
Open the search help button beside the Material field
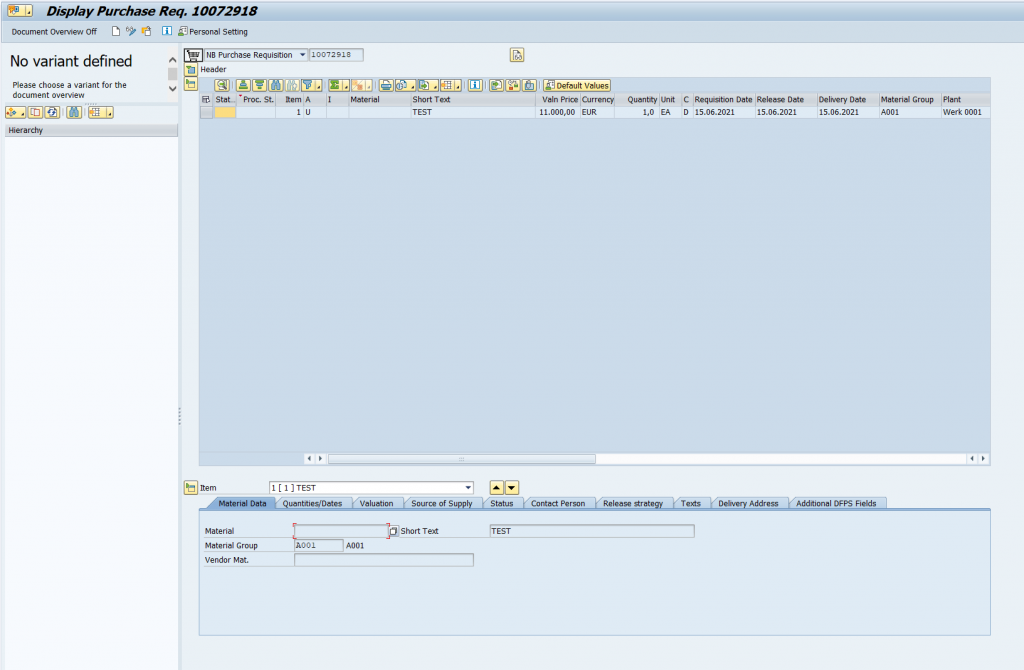click(x=394, y=532)
